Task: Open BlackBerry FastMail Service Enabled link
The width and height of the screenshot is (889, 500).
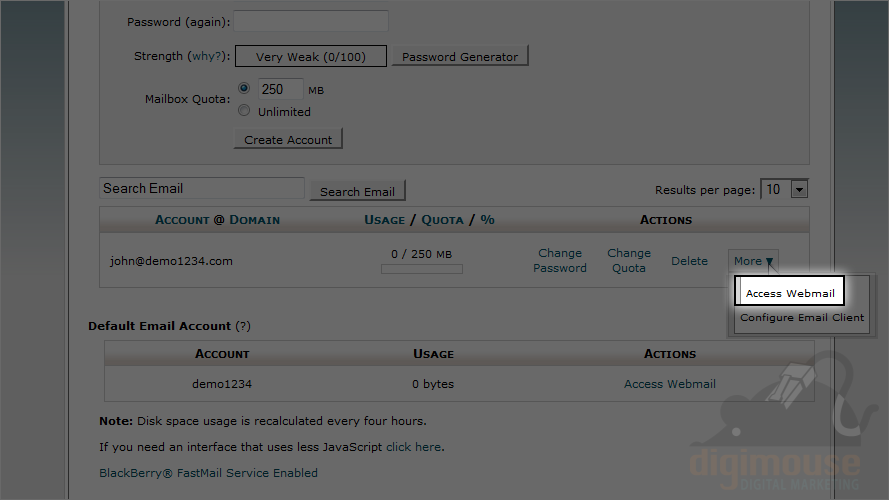Action: pyautogui.click(x=208, y=473)
